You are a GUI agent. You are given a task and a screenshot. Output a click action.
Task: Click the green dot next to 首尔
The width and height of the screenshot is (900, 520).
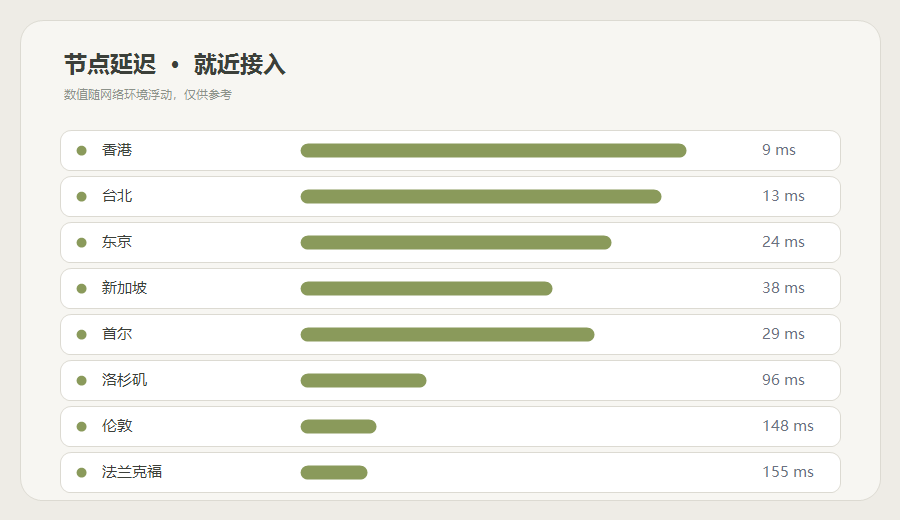coord(82,334)
